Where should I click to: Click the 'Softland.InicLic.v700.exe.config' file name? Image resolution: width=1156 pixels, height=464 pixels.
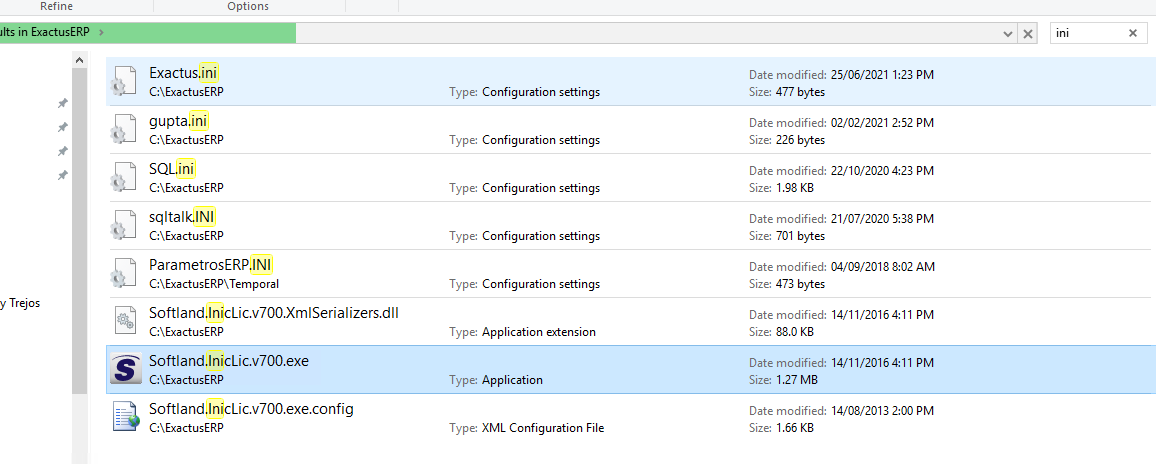(251, 409)
